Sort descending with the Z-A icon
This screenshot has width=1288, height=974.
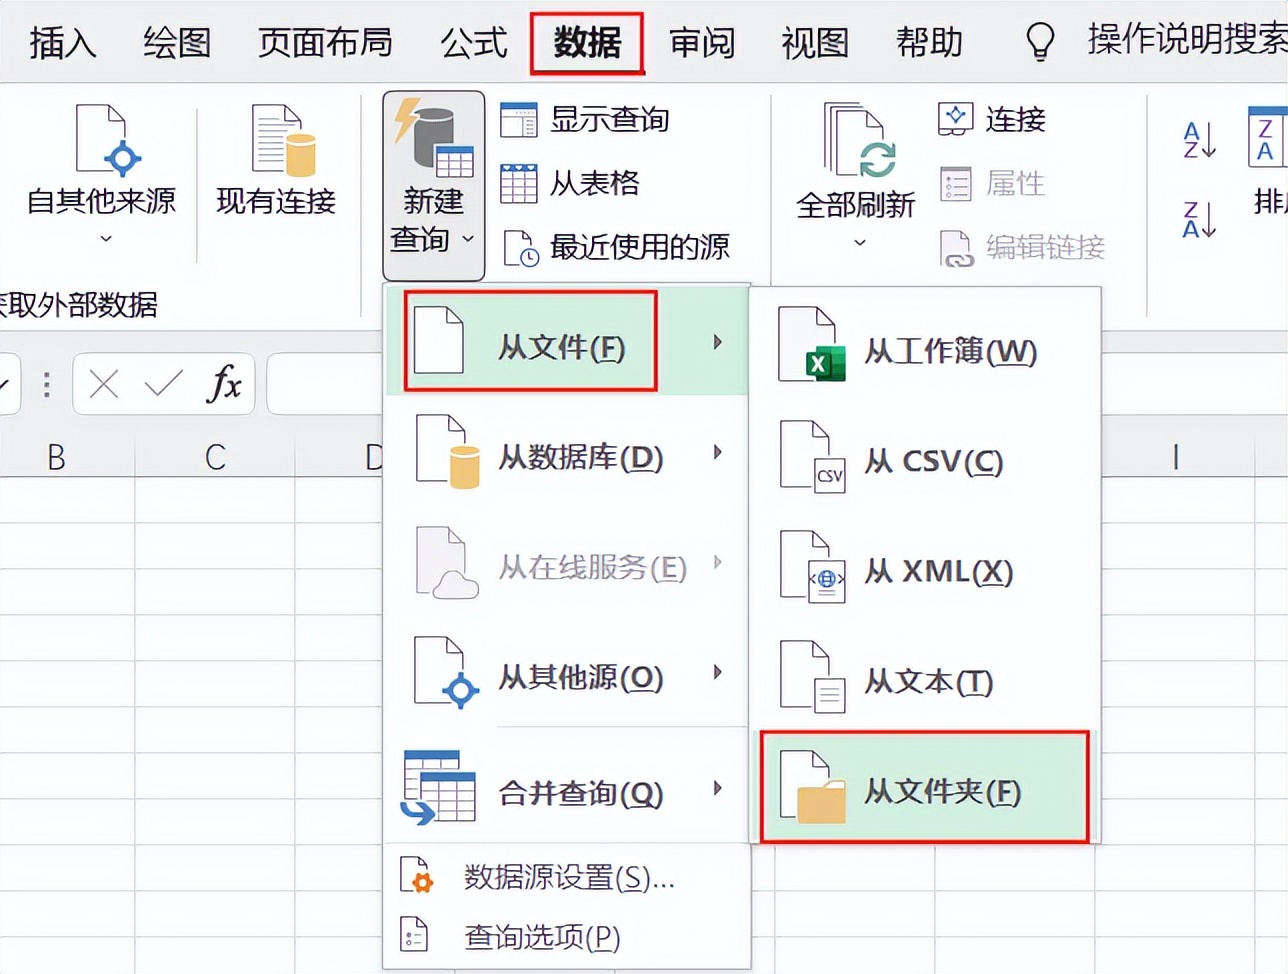tap(1198, 219)
